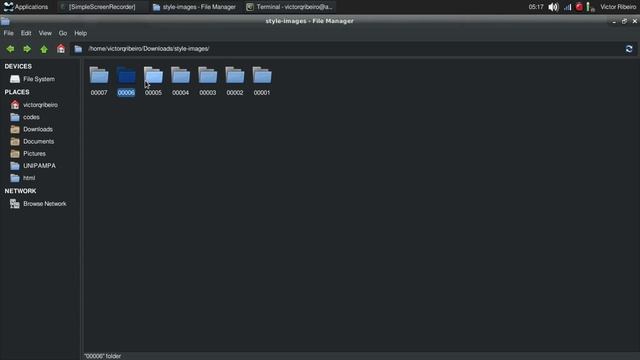Open the View menu
This screenshot has width=640, height=360.
pyautogui.click(x=45, y=33)
